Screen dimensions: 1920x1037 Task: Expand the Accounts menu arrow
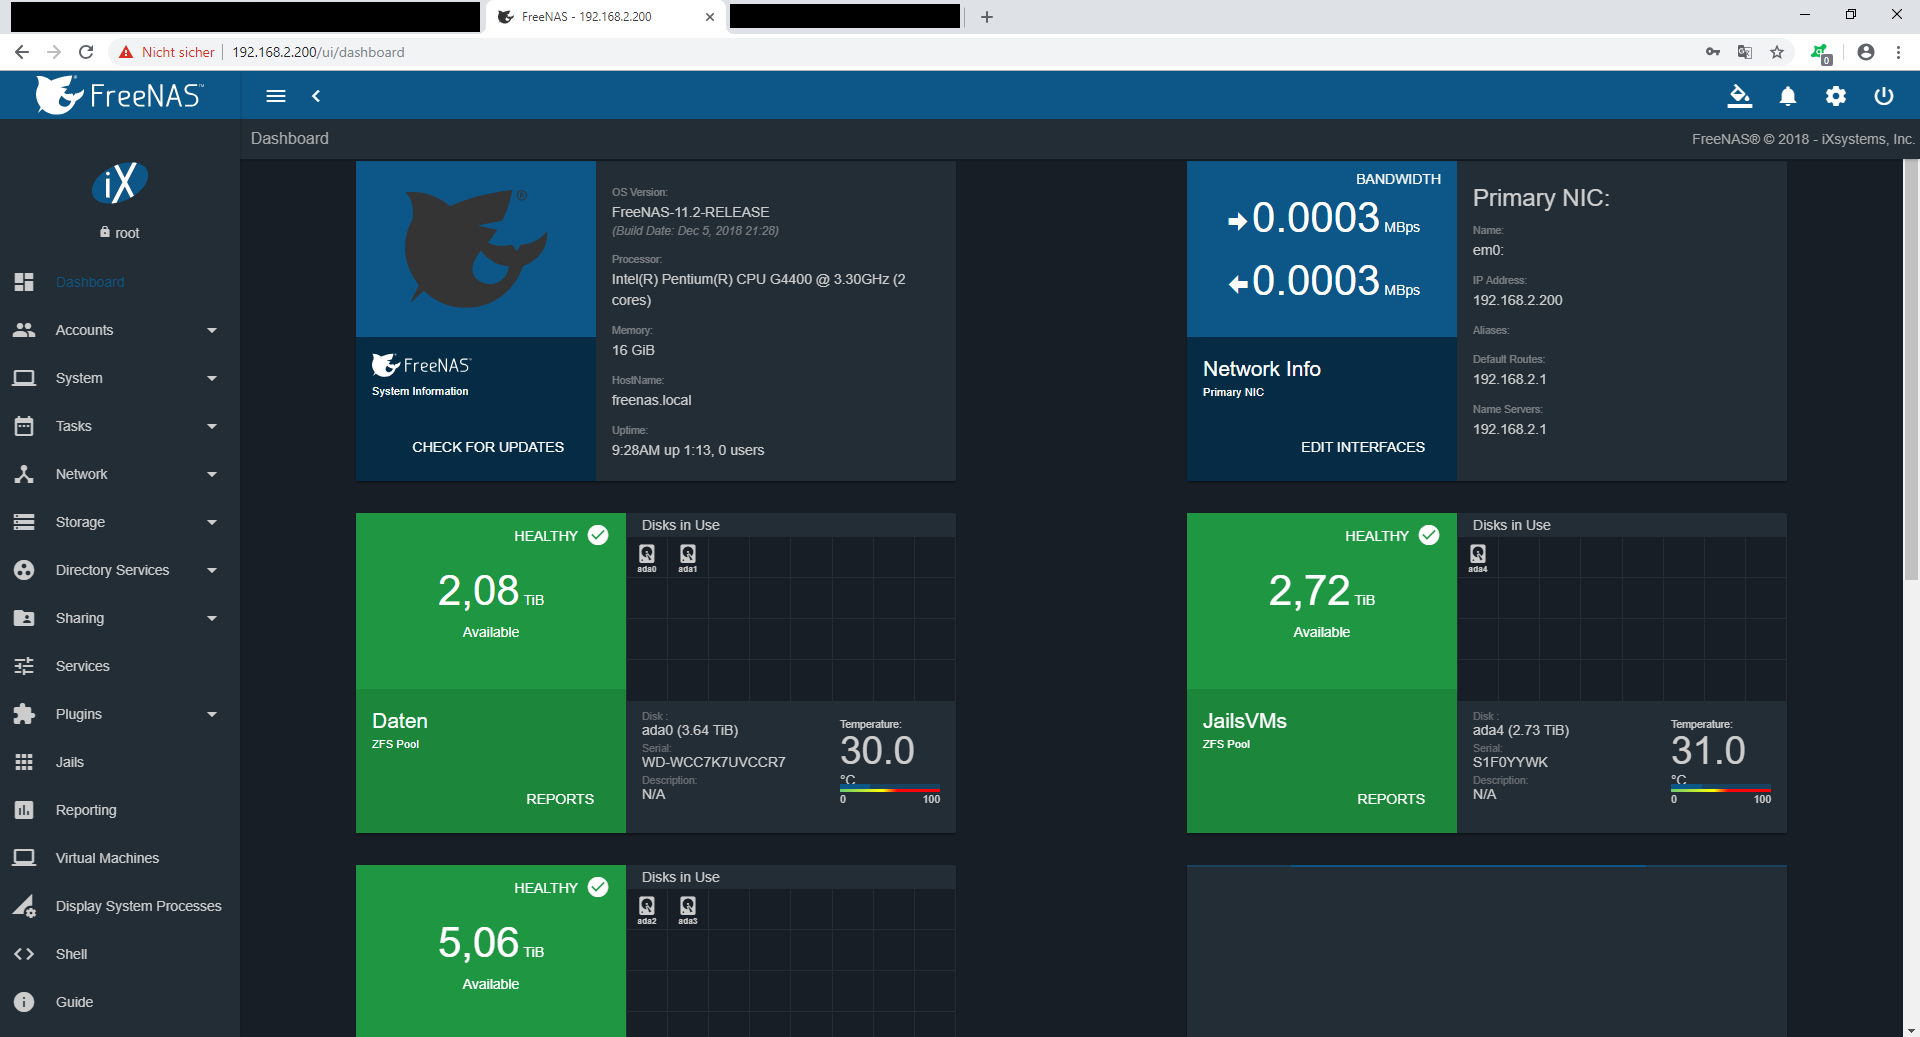(212, 331)
